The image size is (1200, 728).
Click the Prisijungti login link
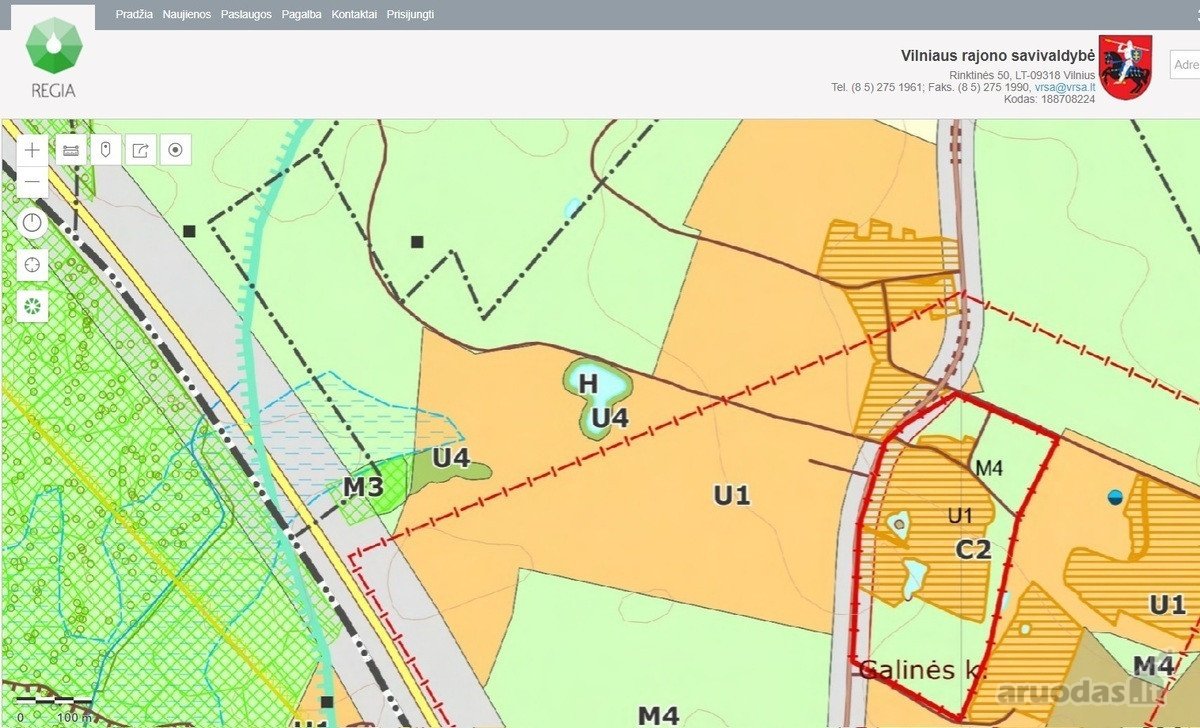(411, 15)
